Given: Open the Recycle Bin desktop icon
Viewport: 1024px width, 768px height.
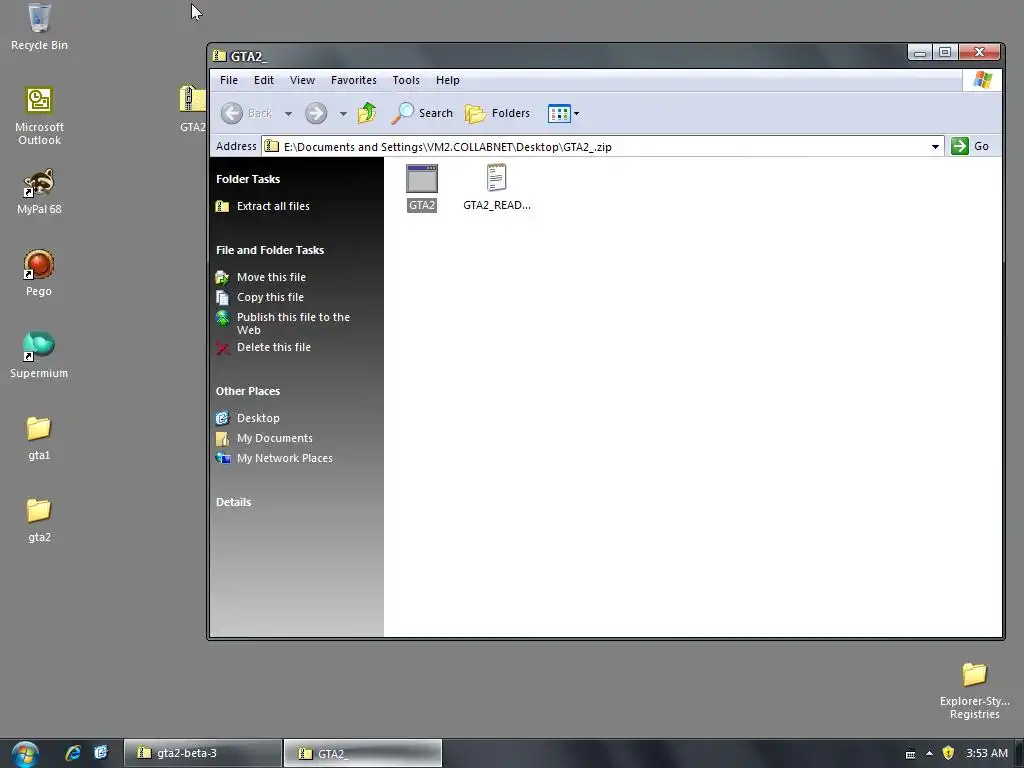Looking at the screenshot, I should click(39, 26).
